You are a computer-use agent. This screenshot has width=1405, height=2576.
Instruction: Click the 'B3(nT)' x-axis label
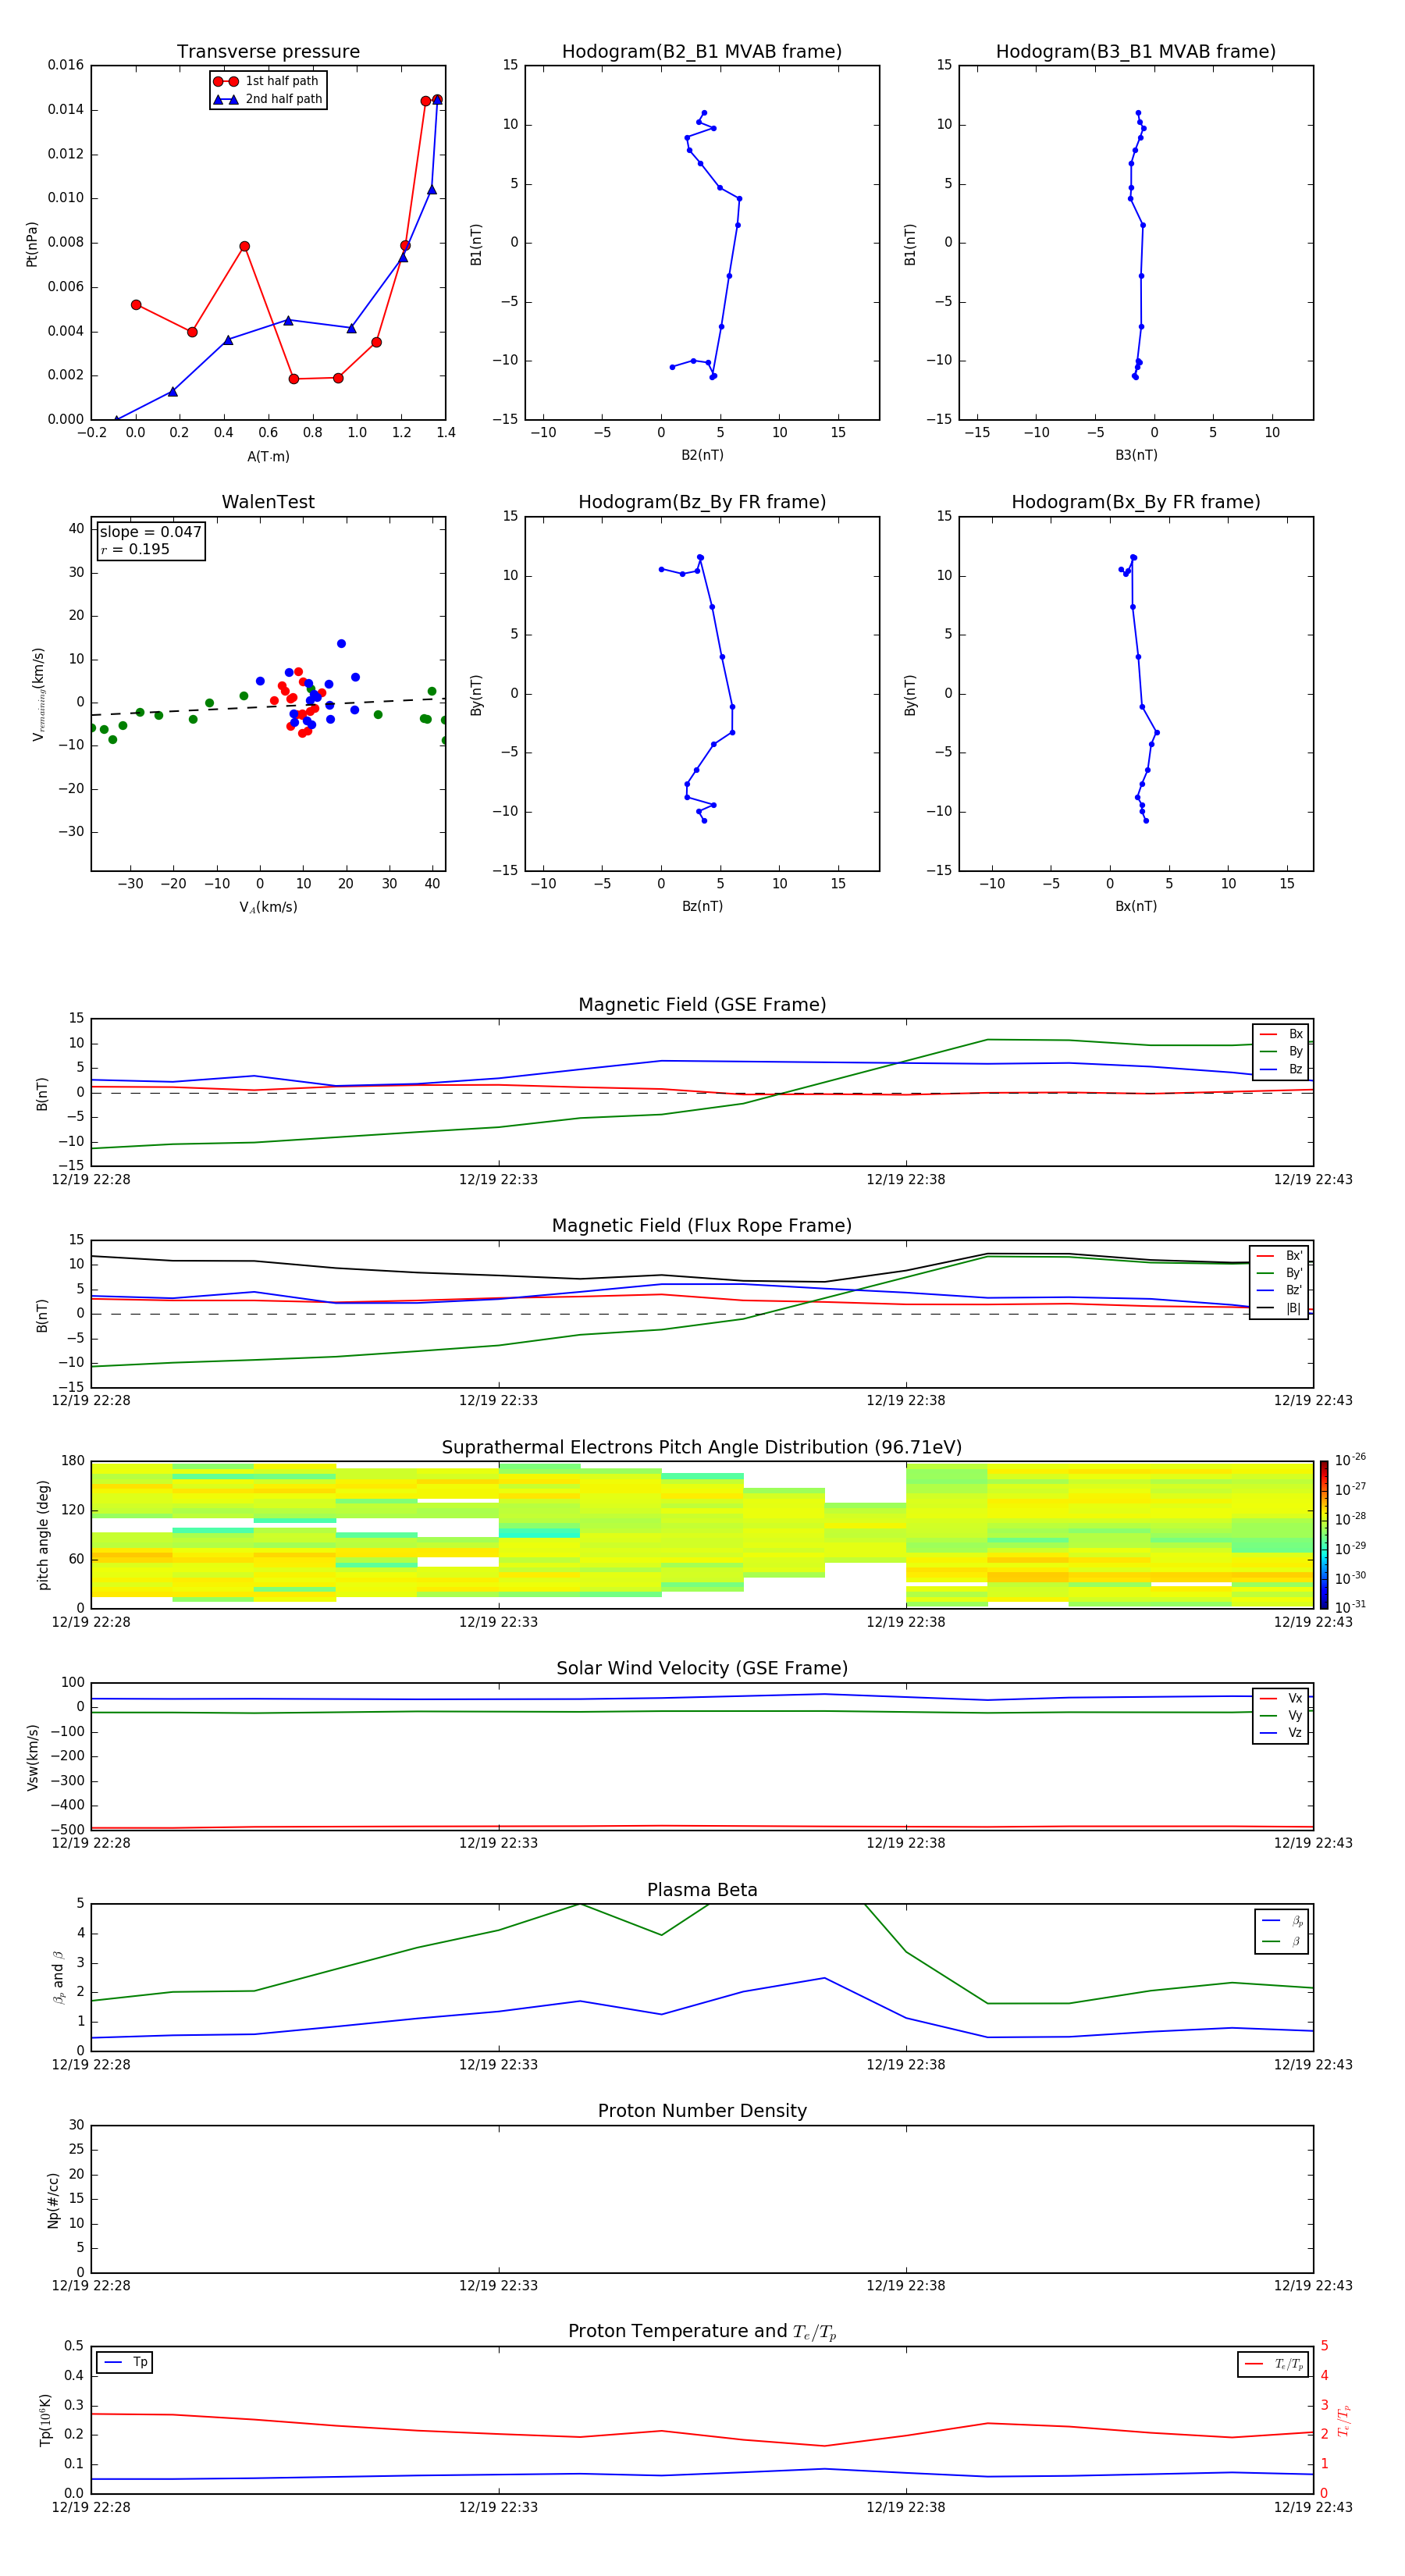tap(1136, 455)
